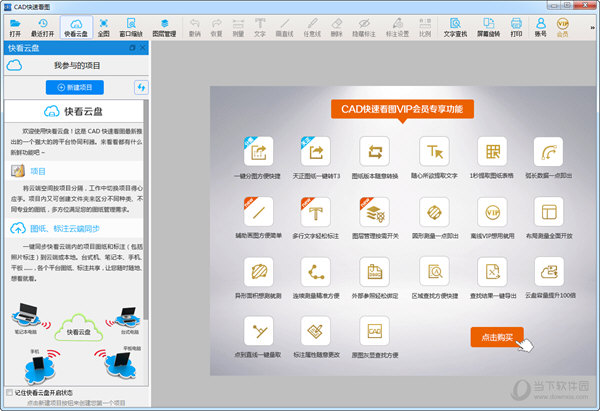
Task: Click the 云盘容量提升100倍 cloud icon
Action: click(549, 272)
